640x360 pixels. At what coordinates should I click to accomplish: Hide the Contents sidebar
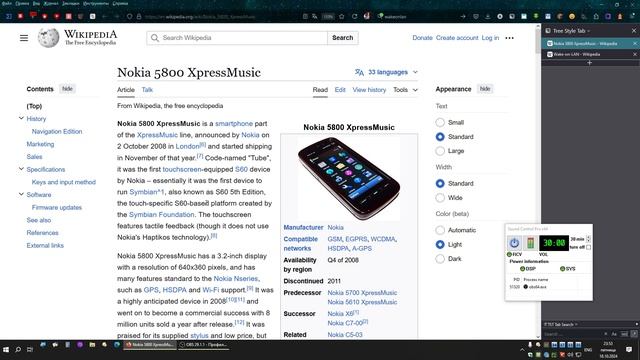tap(67, 89)
